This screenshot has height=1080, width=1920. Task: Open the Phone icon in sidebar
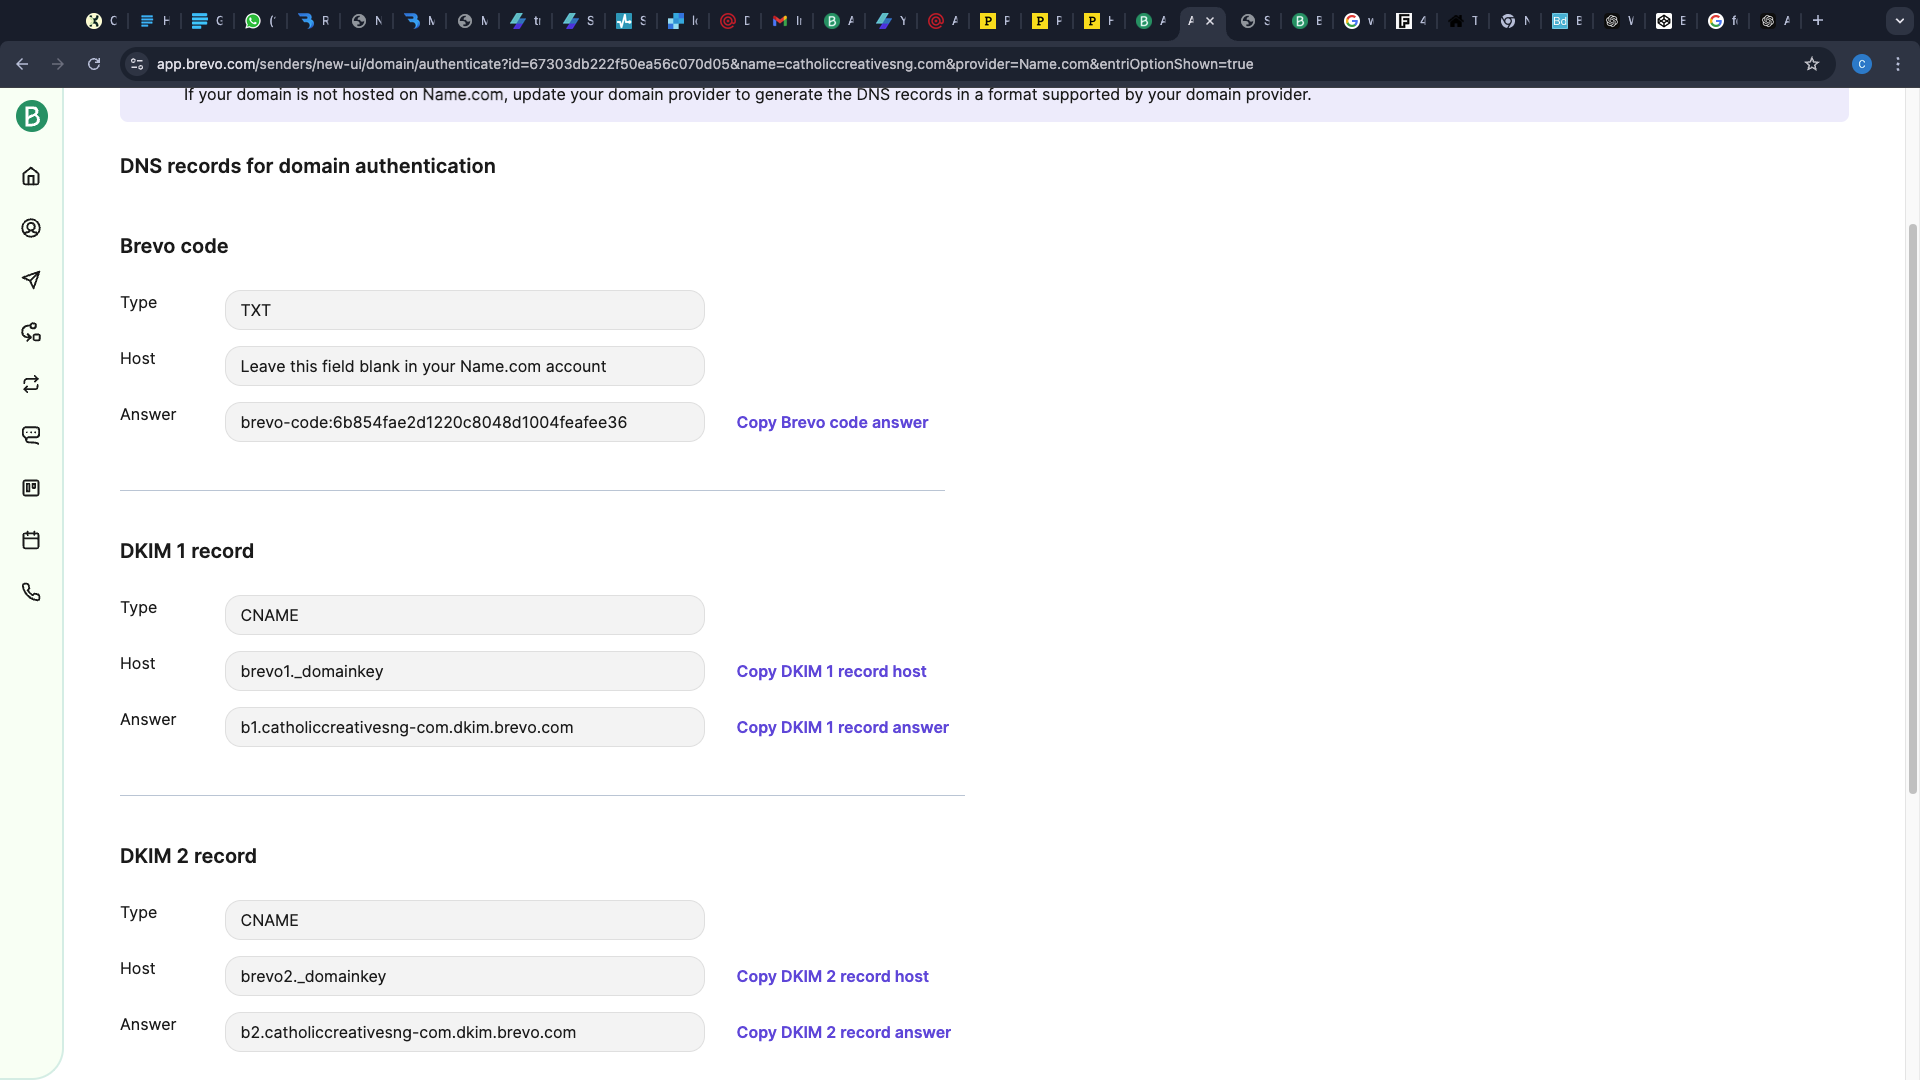point(31,592)
